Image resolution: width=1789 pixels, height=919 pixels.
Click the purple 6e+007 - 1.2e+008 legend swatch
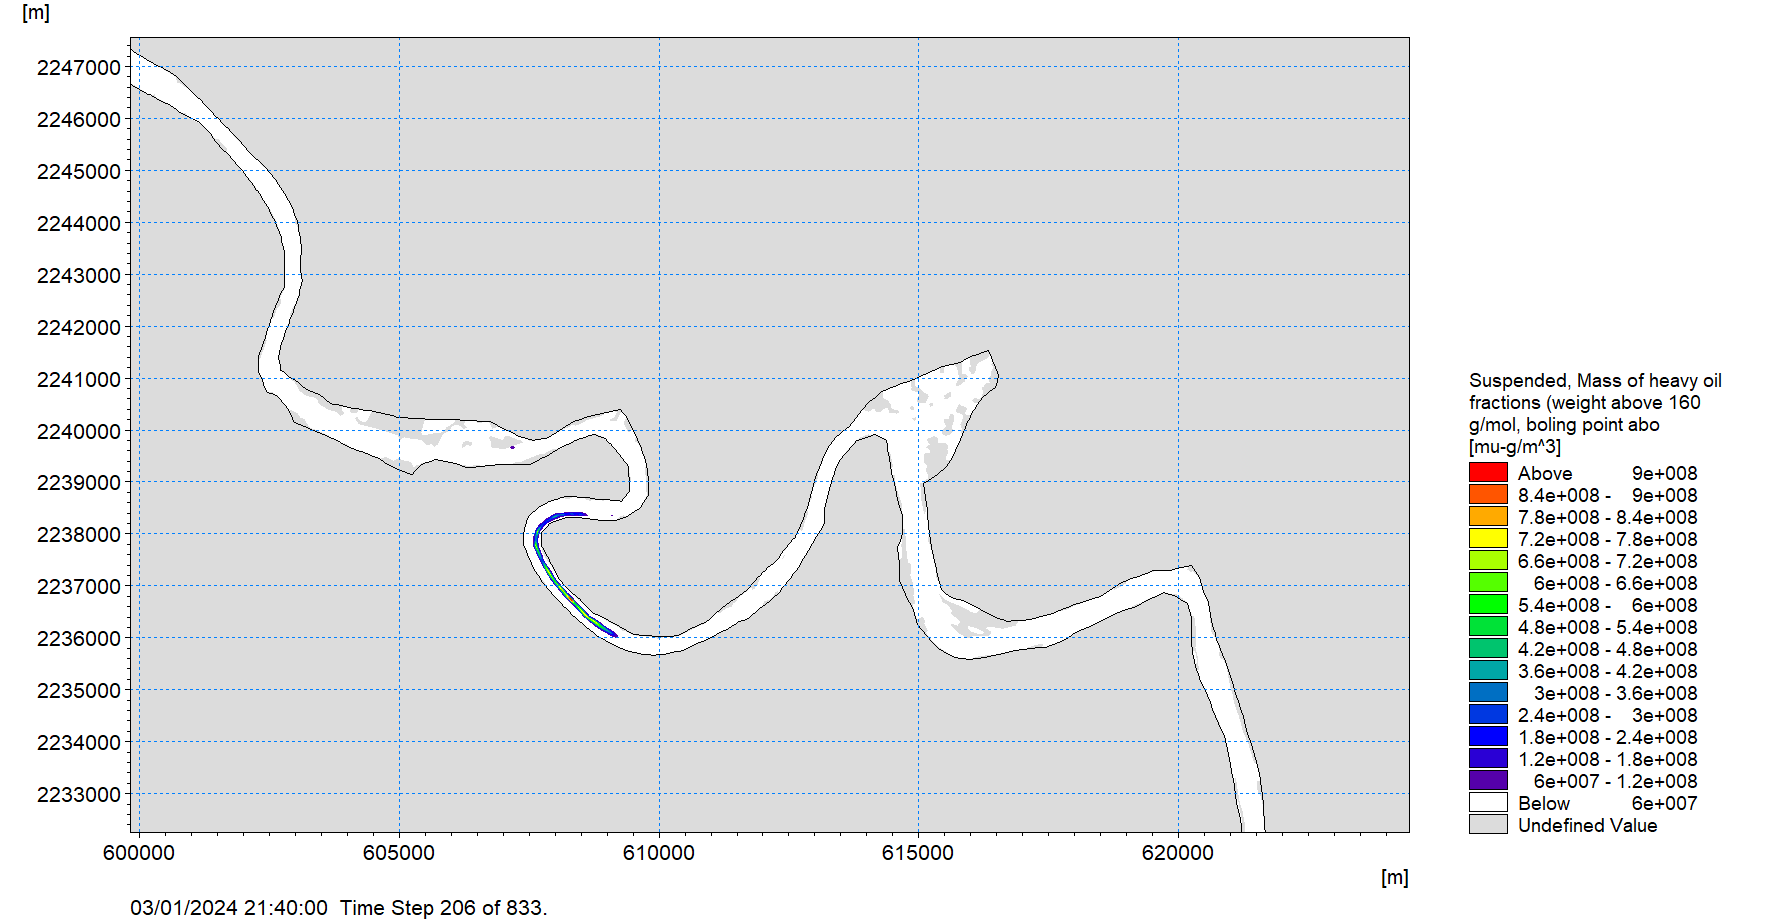click(1488, 781)
